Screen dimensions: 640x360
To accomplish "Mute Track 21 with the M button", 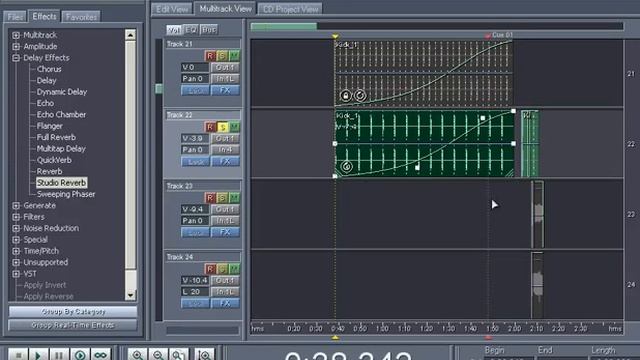I will tap(234, 56).
